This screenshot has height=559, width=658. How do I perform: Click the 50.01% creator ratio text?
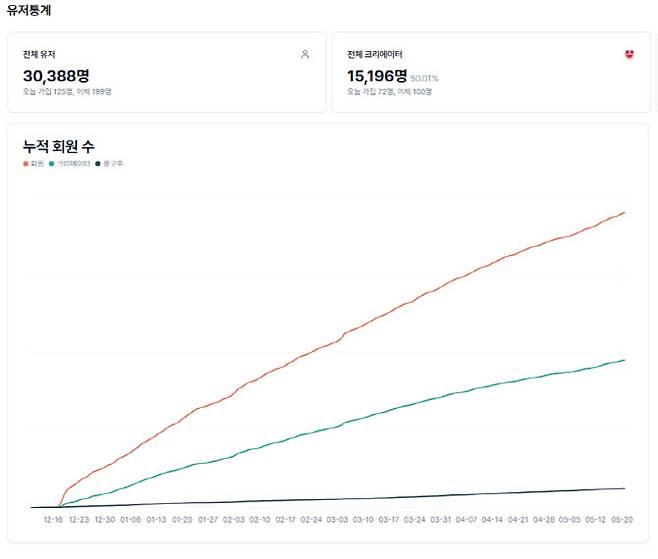(424, 77)
